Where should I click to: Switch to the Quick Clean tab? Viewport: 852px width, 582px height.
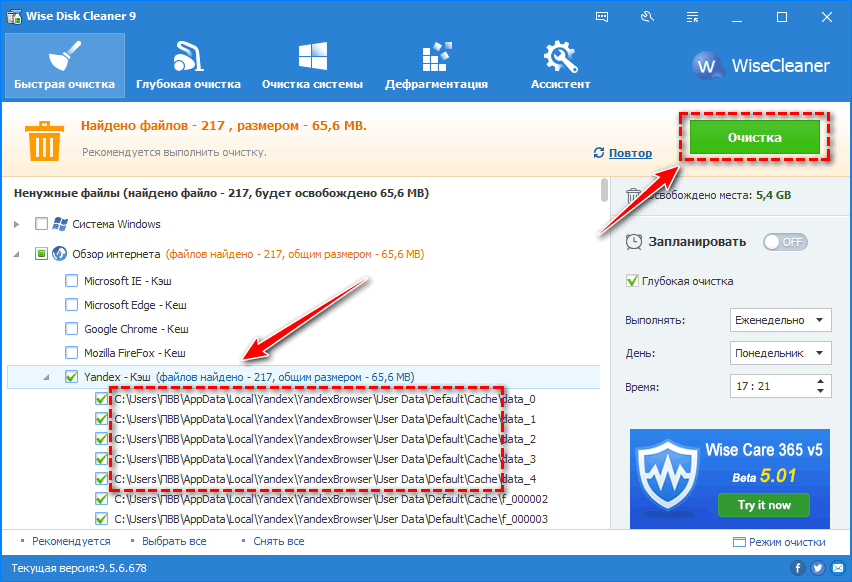(64, 63)
